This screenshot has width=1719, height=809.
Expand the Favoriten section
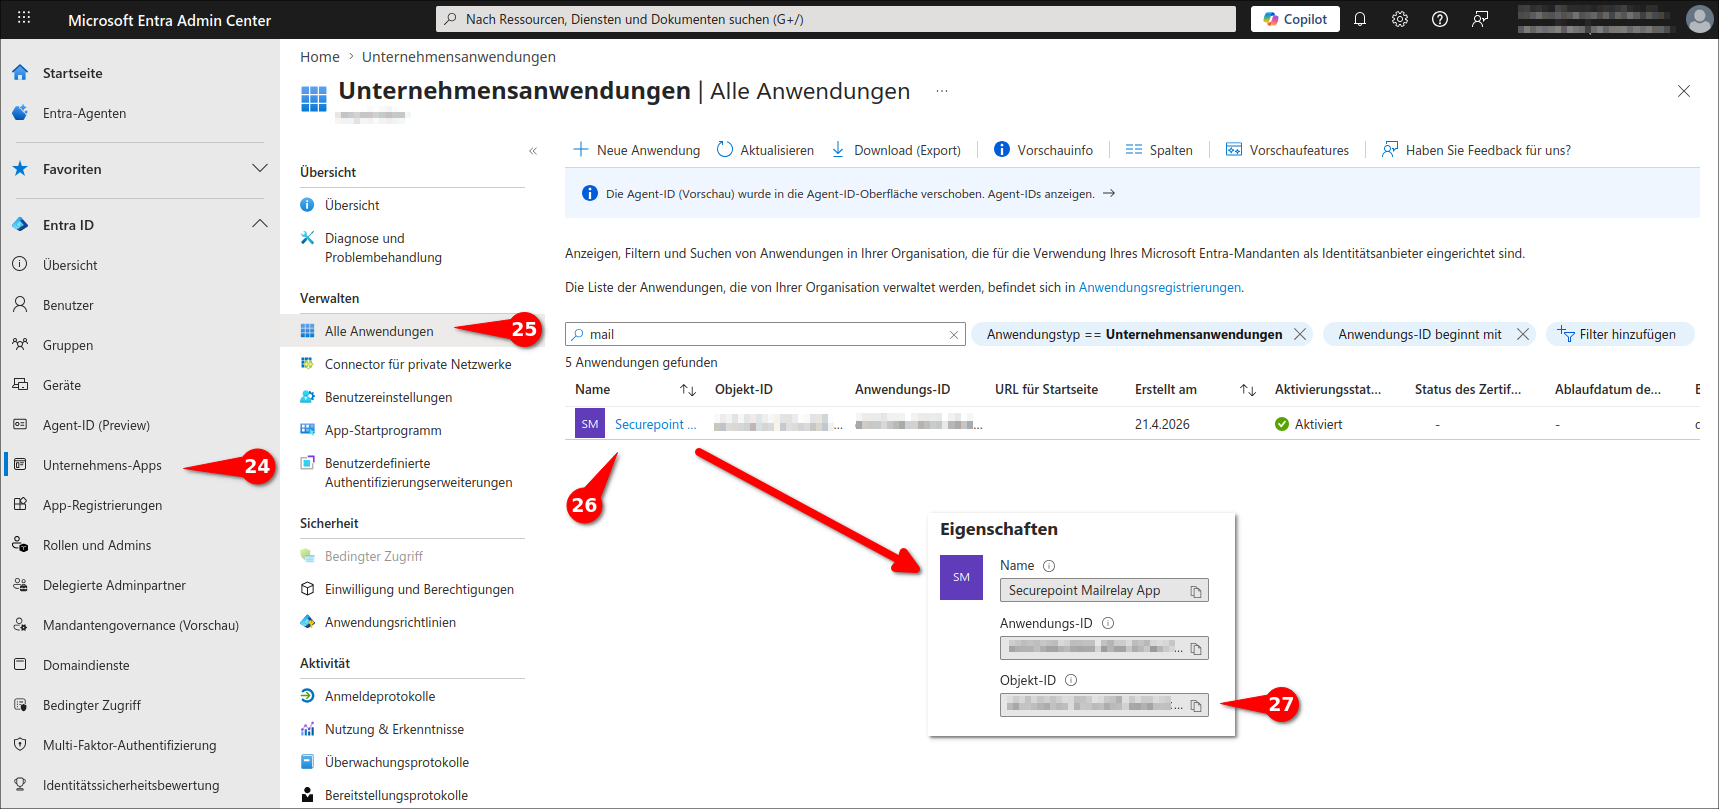[x=260, y=168]
